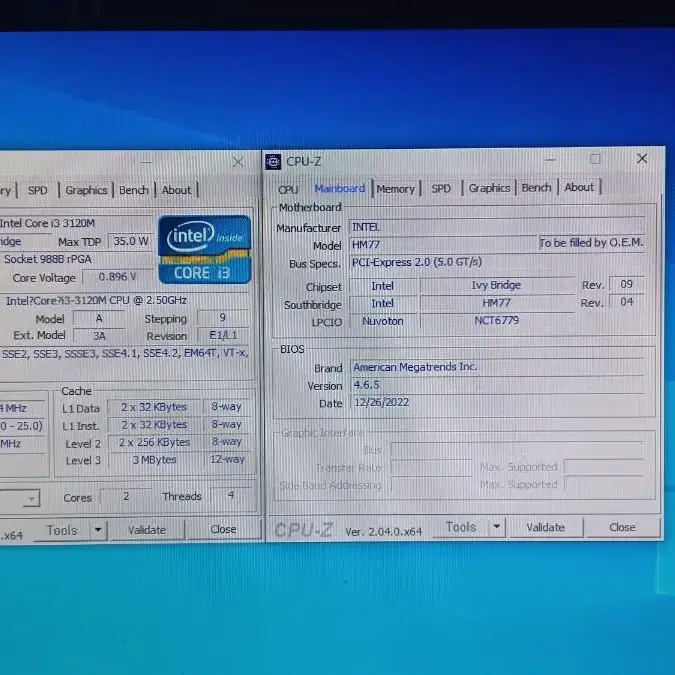Click Tools button in right window
The width and height of the screenshot is (675, 675).
[461, 527]
